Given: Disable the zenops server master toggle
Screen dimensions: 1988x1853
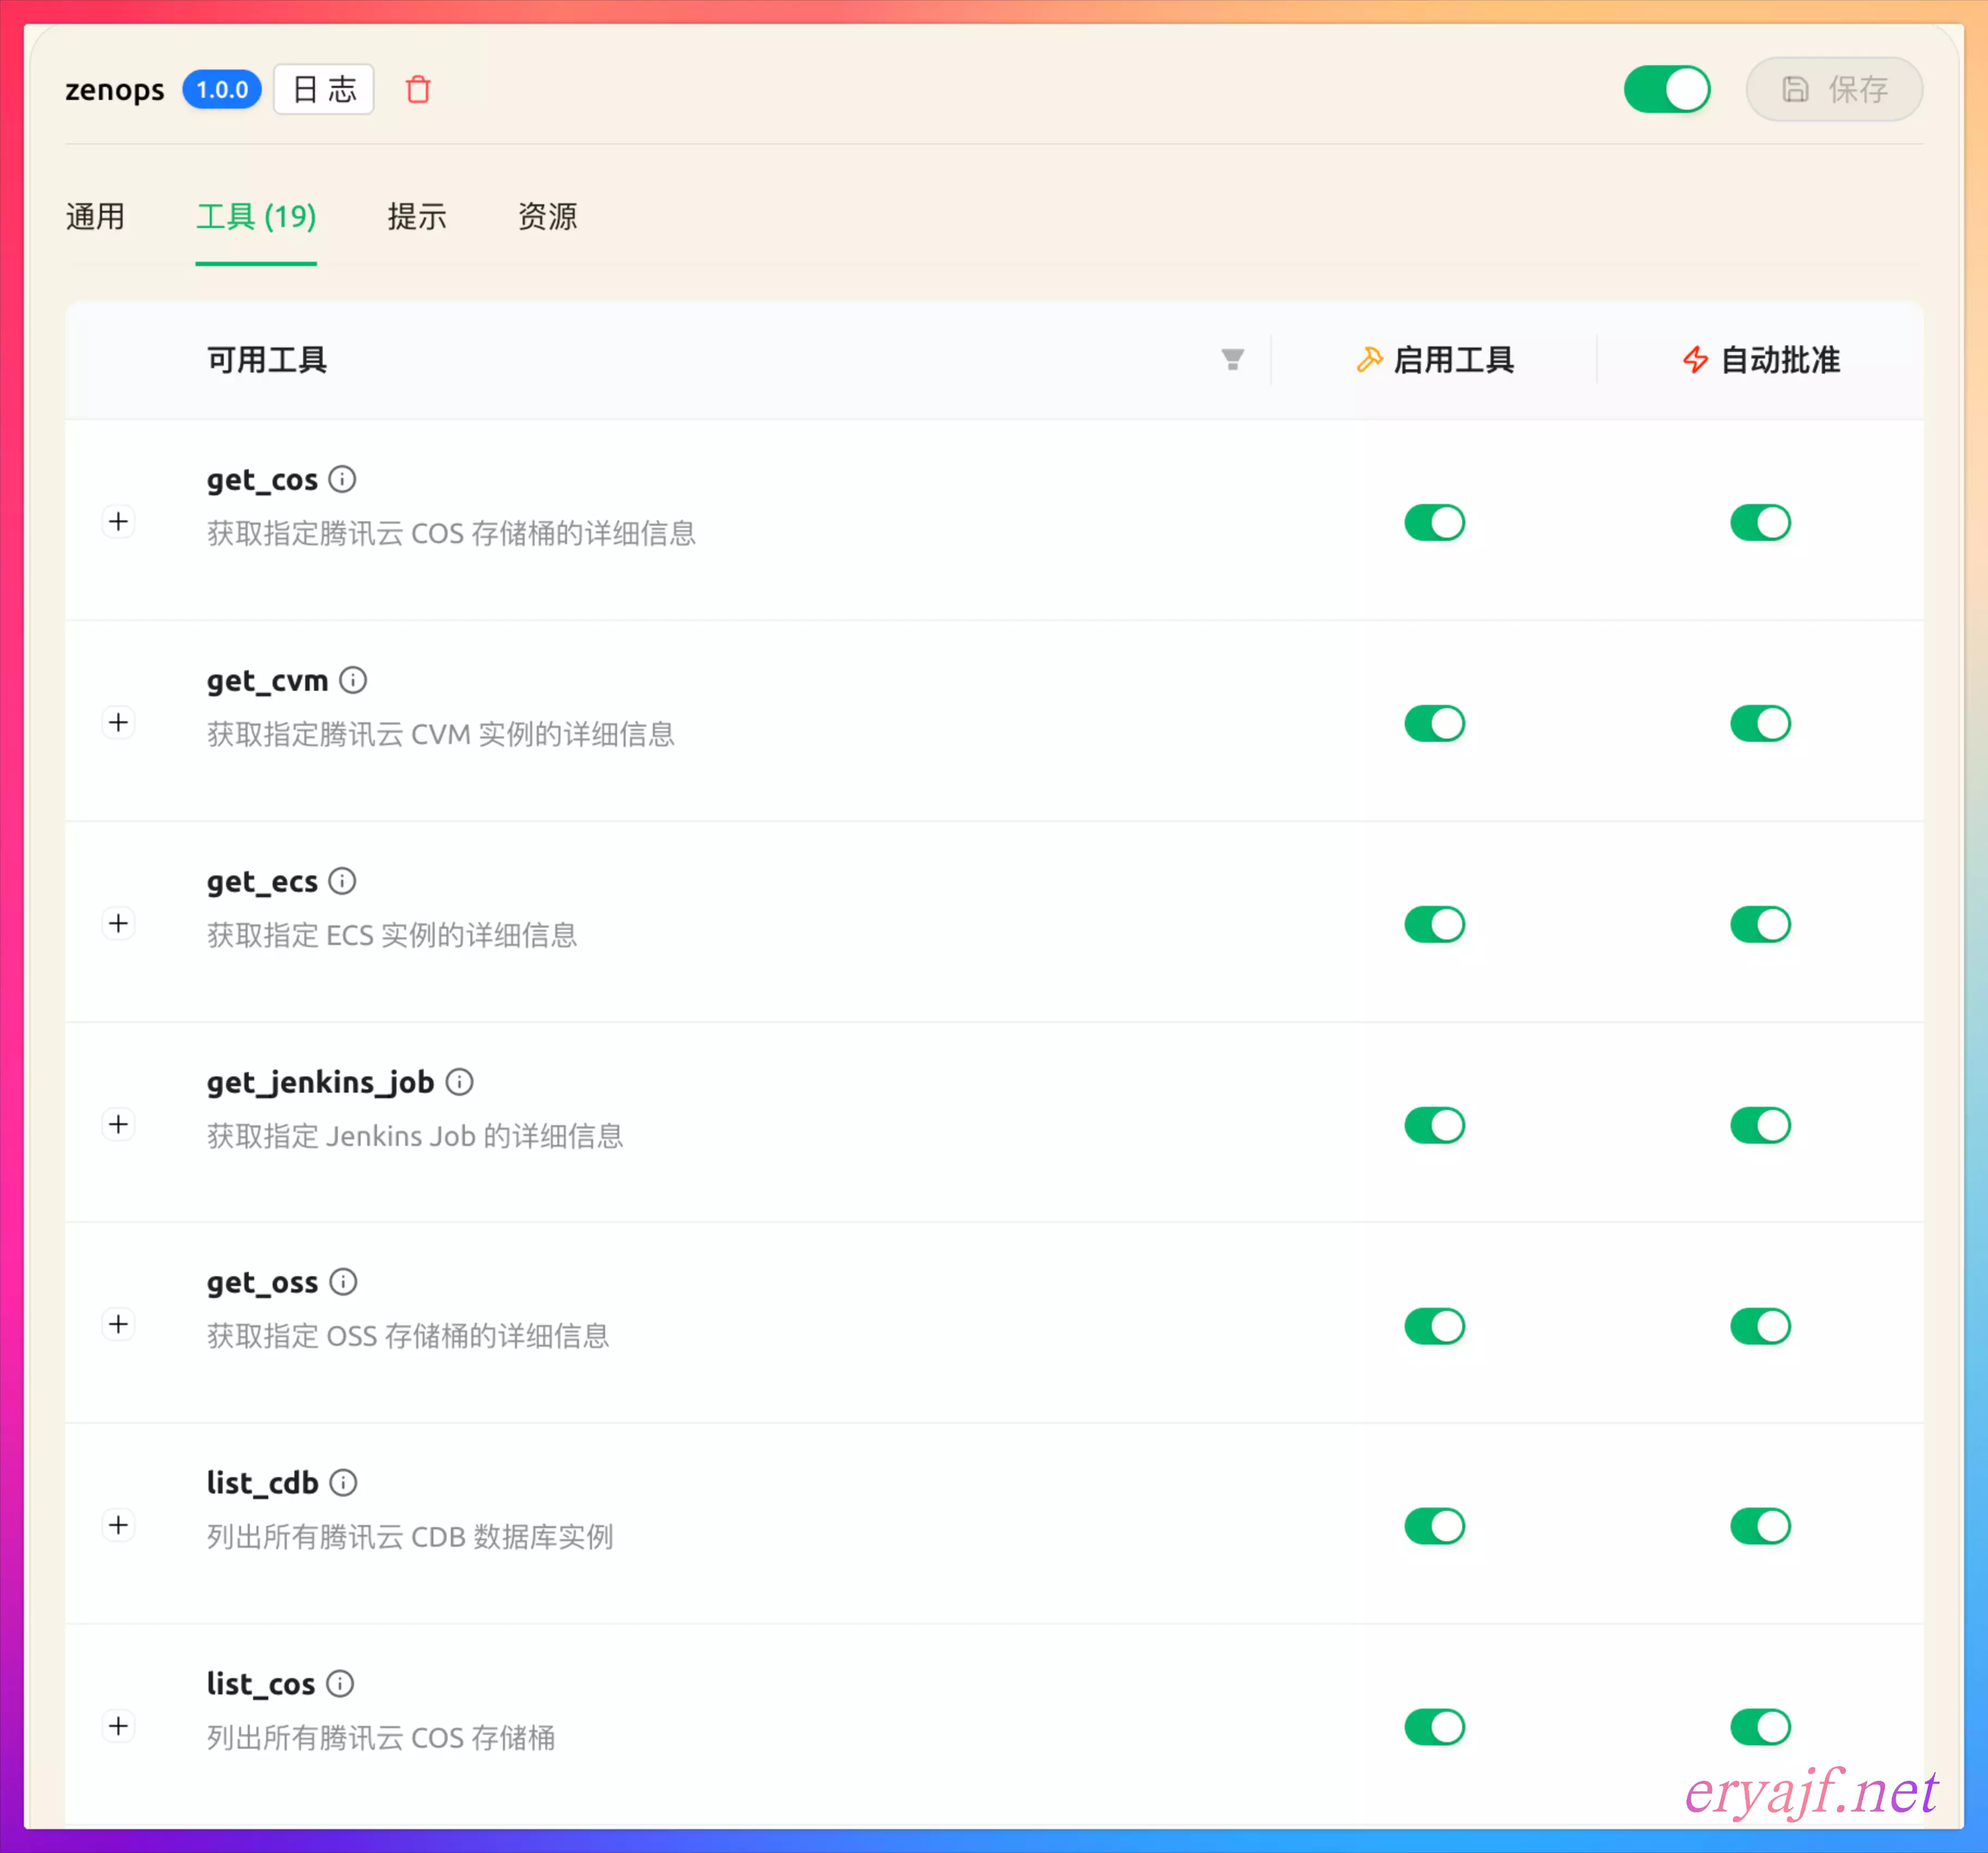Looking at the screenshot, I should coord(1666,89).
